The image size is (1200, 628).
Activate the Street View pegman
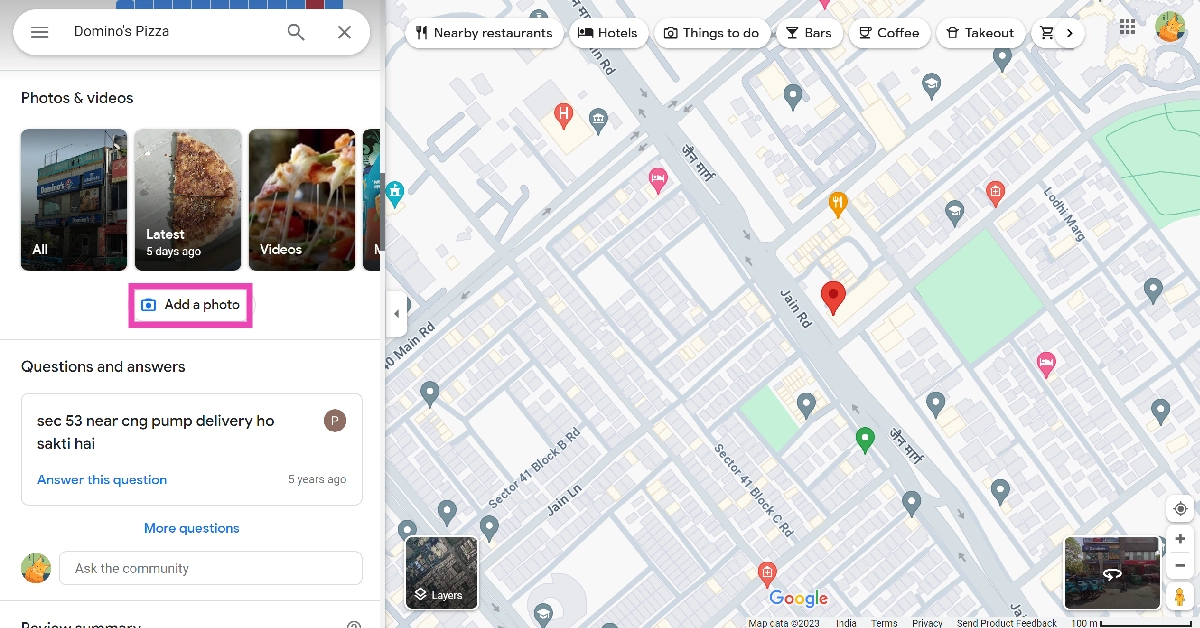click(1180, 597)
